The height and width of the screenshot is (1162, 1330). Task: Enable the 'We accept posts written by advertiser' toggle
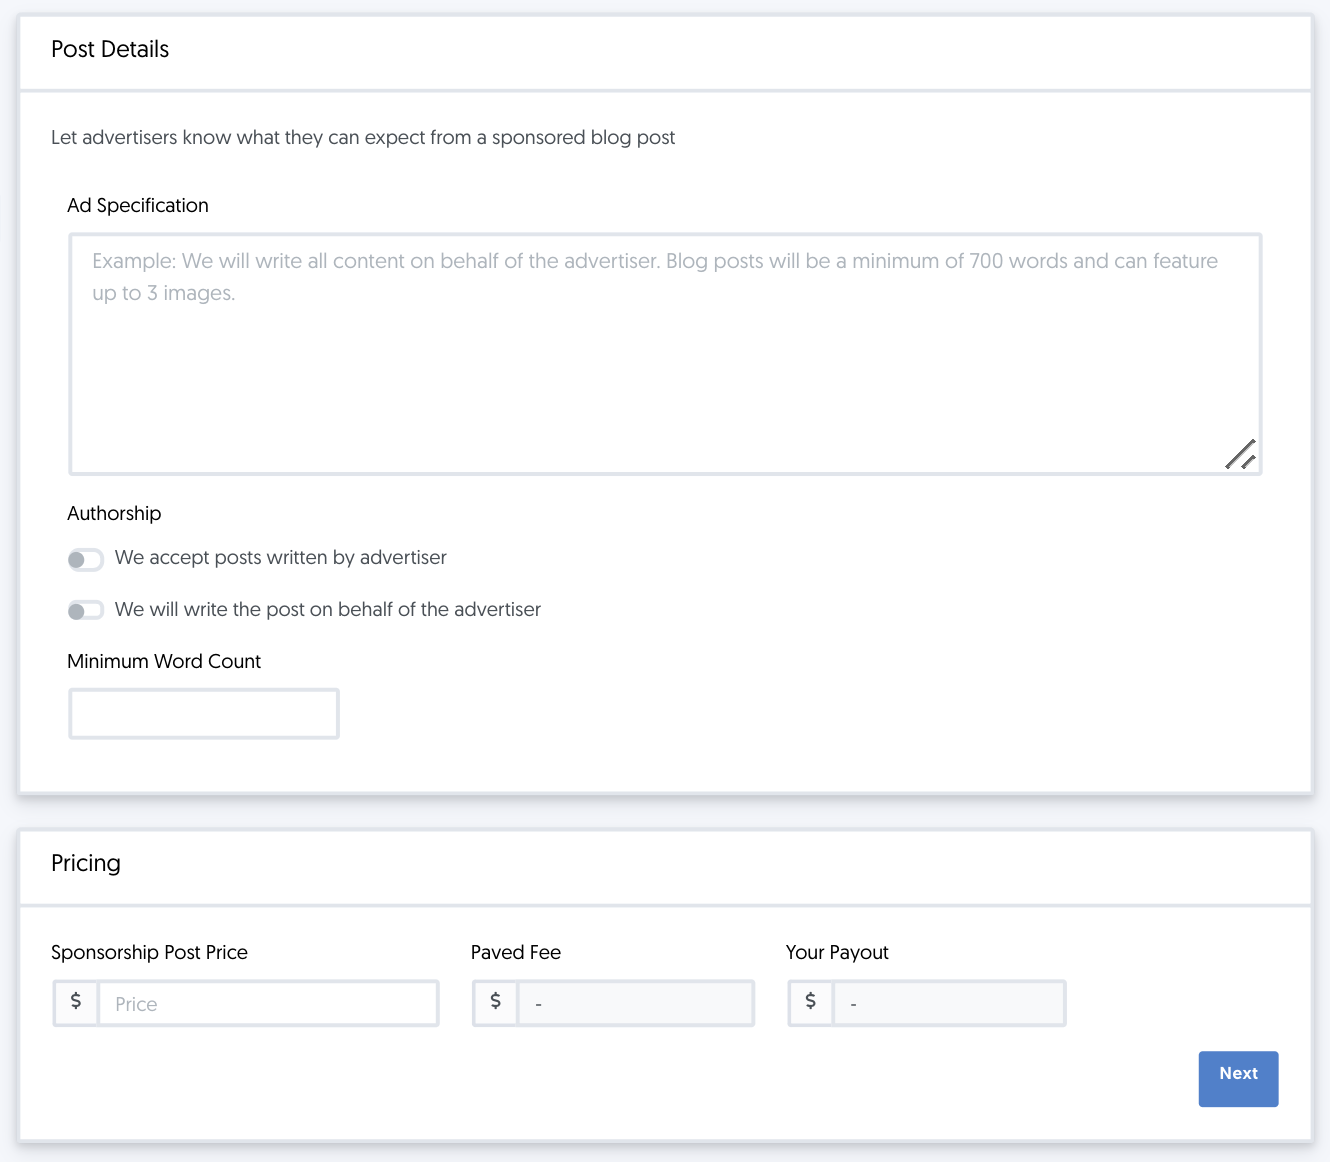tap(86, 559)
